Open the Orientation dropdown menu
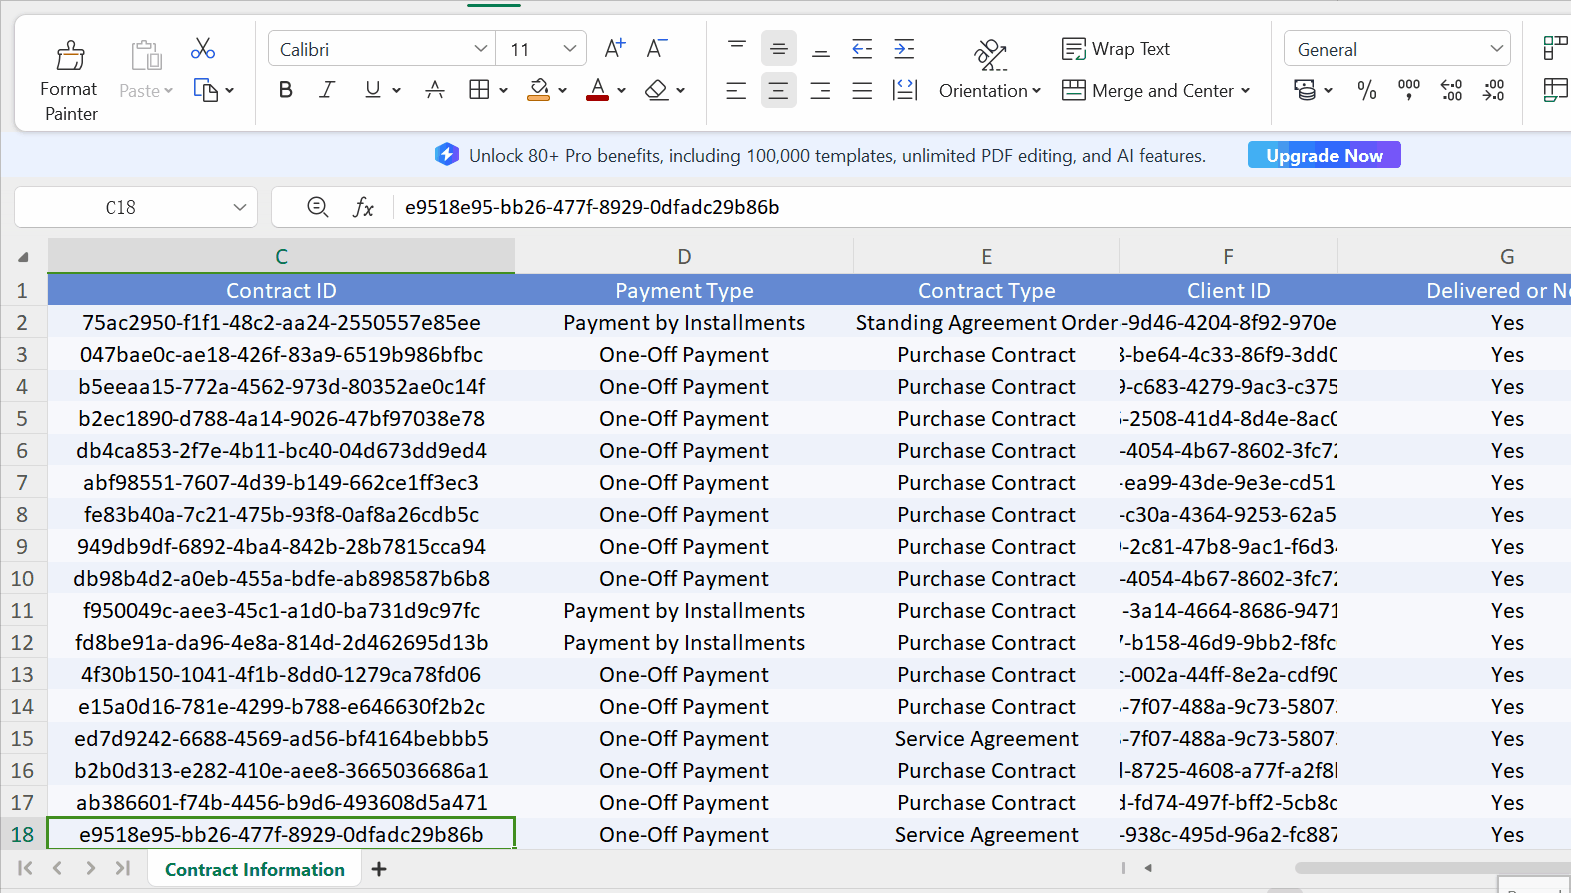 tap(989, 91)
